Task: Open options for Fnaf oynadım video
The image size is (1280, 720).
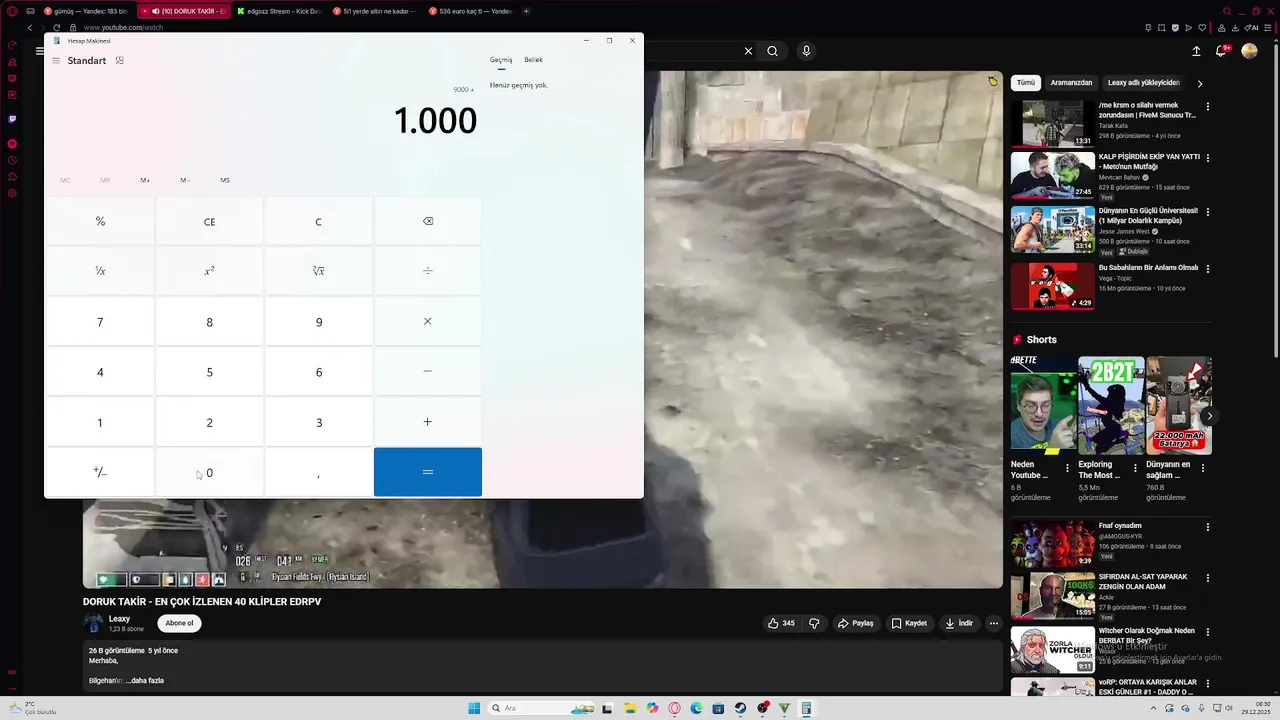Action: pyautogui.click(x=1208, y=527)
